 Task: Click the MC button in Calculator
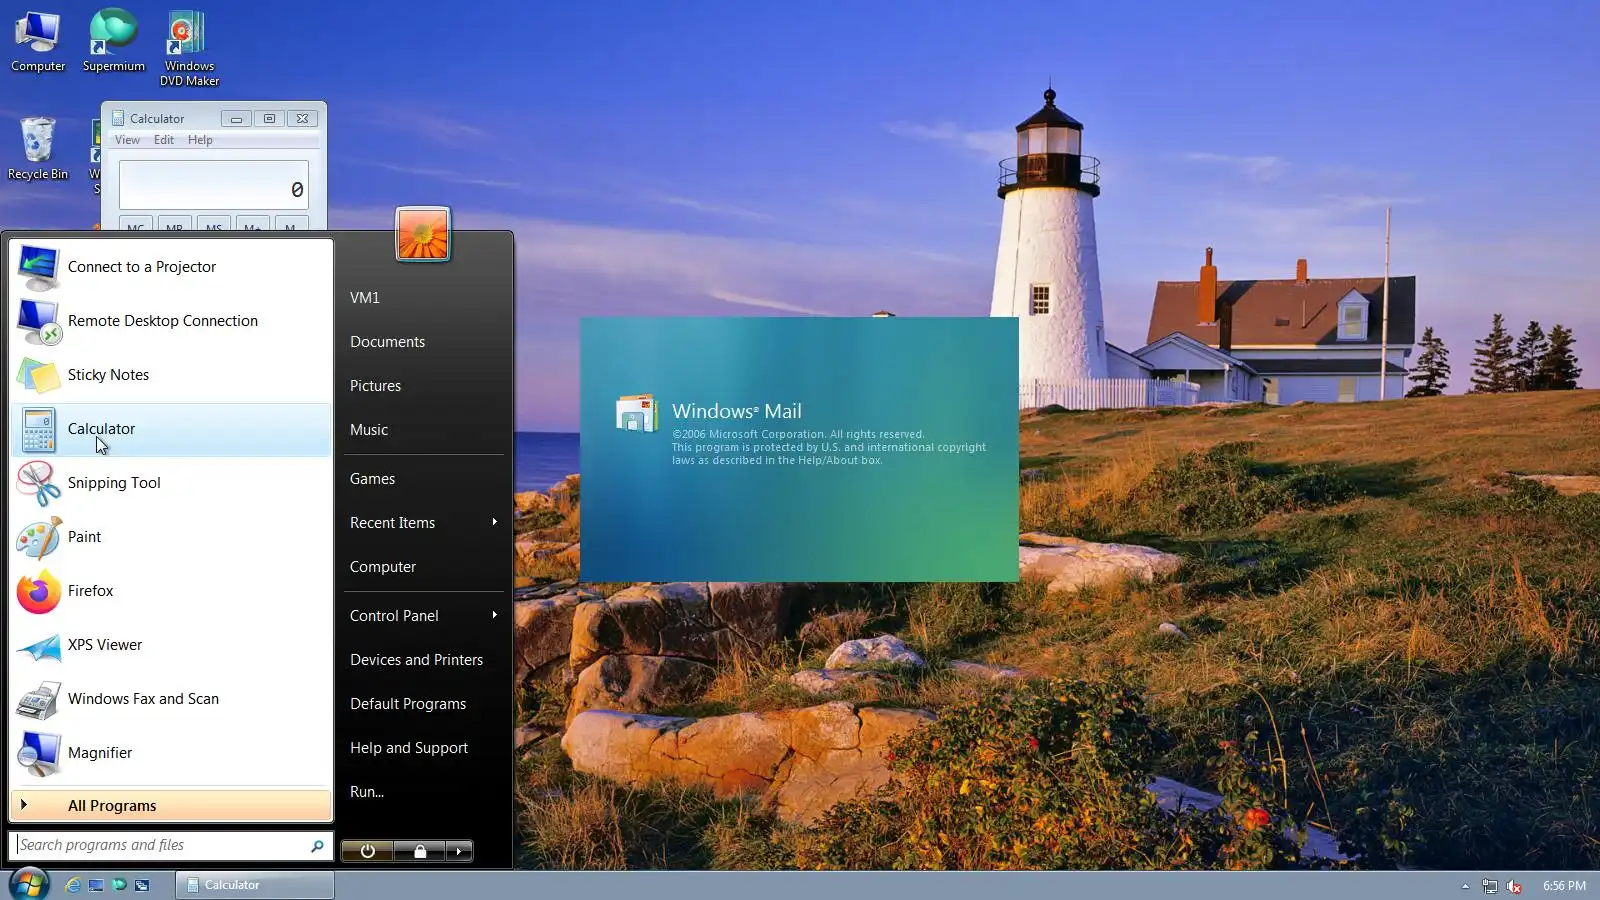point(136,224)
